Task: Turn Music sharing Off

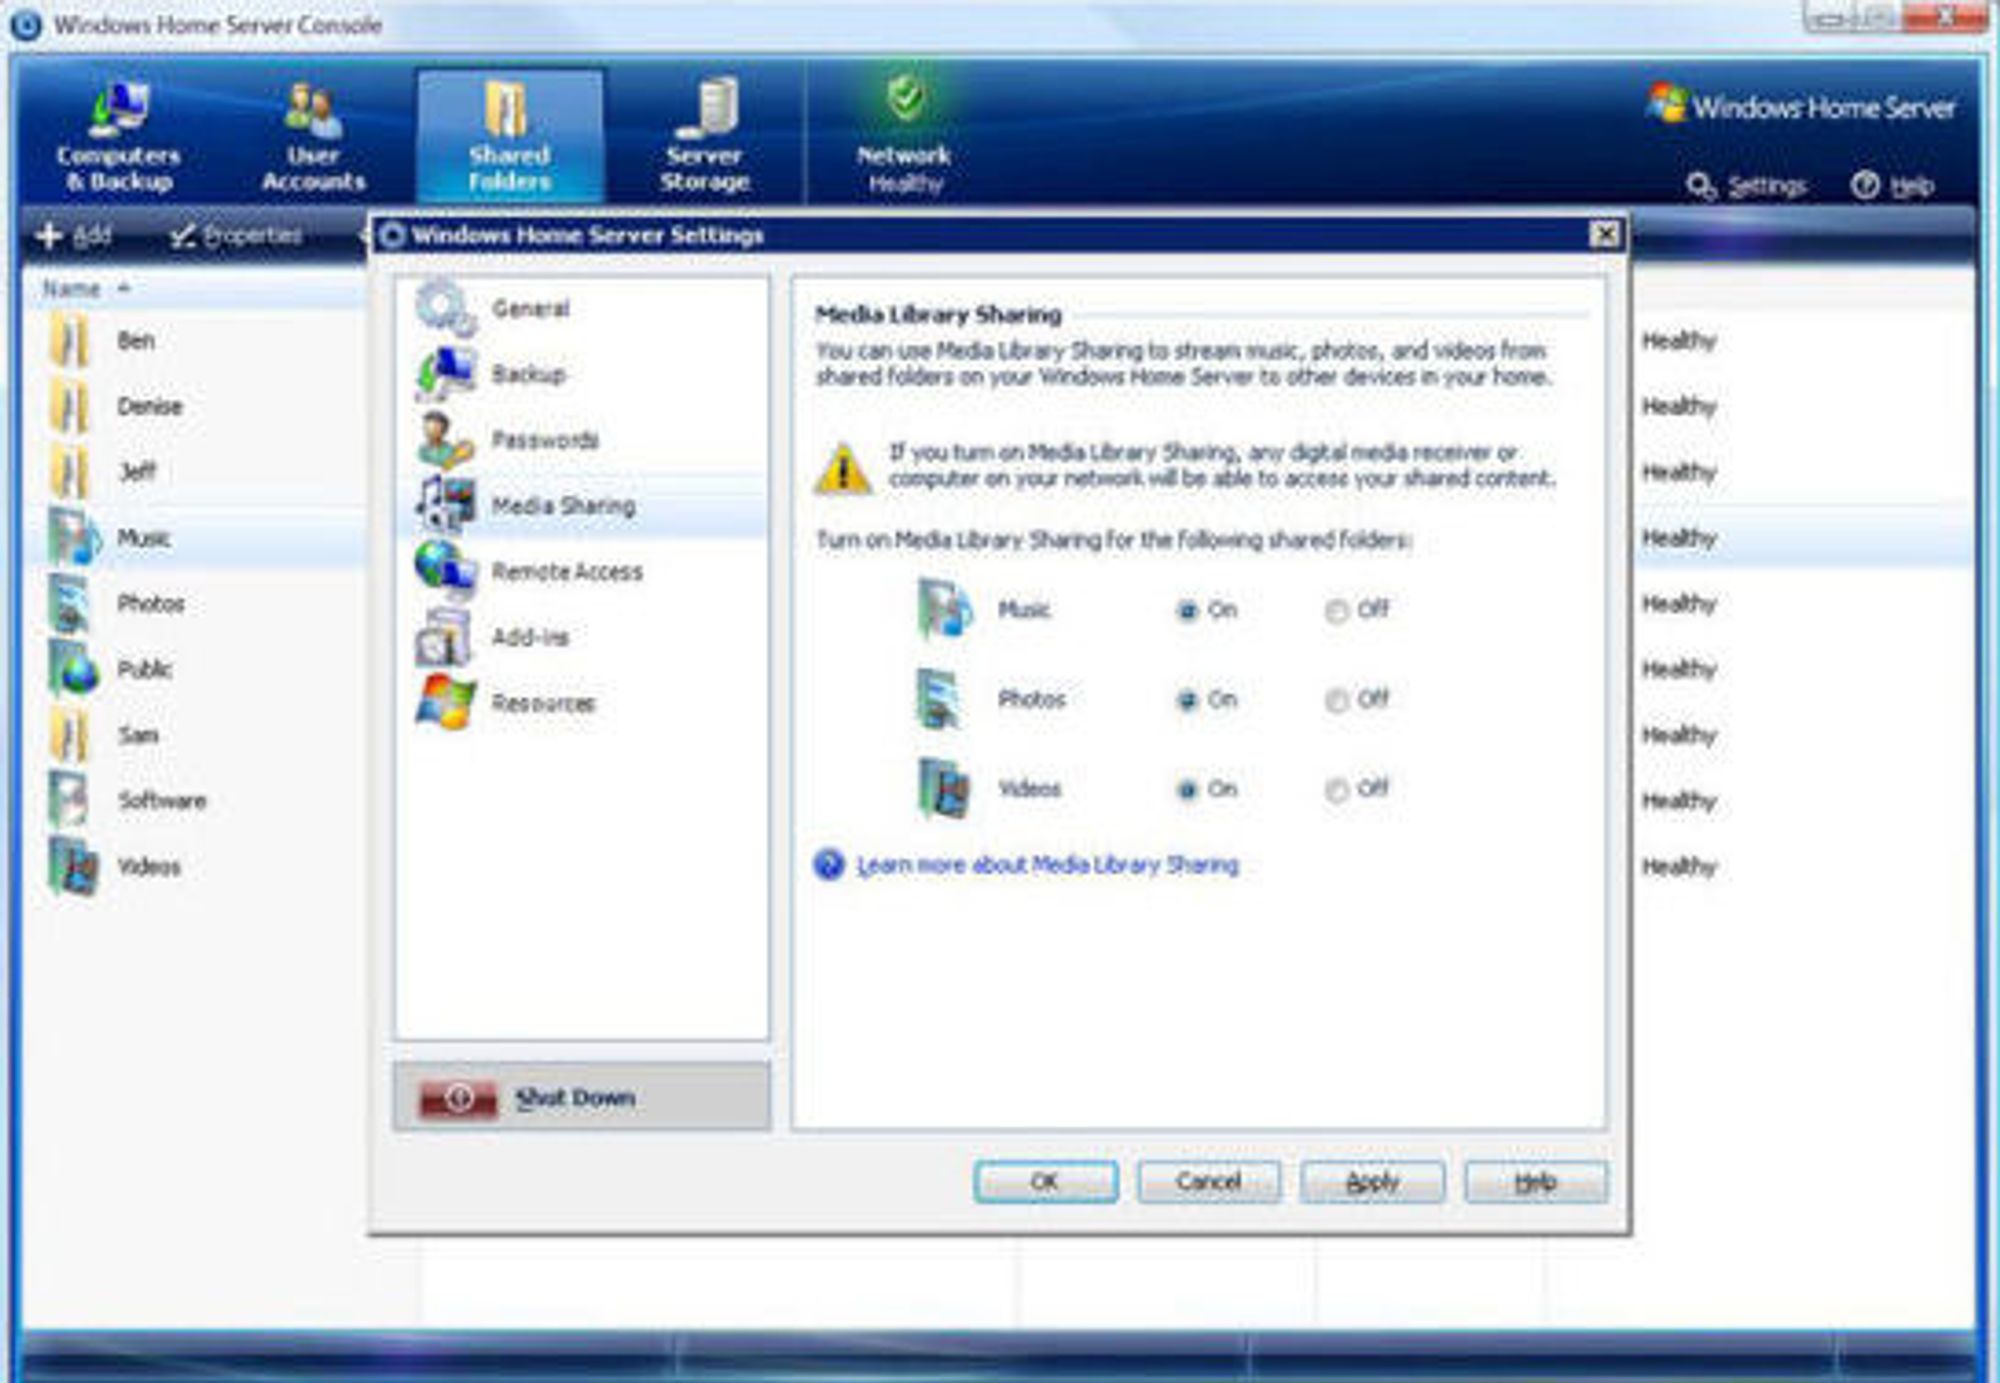Action: [x=1336, y=610]
